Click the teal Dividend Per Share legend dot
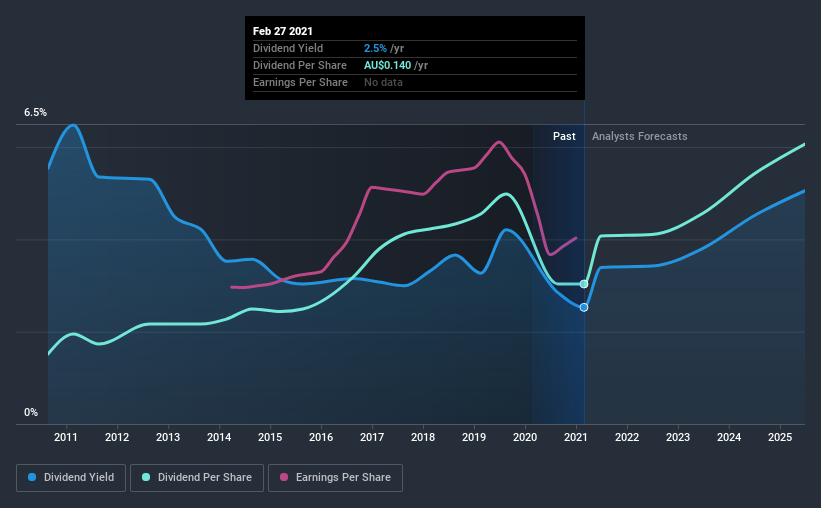Viewport: 821px width, 508px height. click(x=146, y=477)
